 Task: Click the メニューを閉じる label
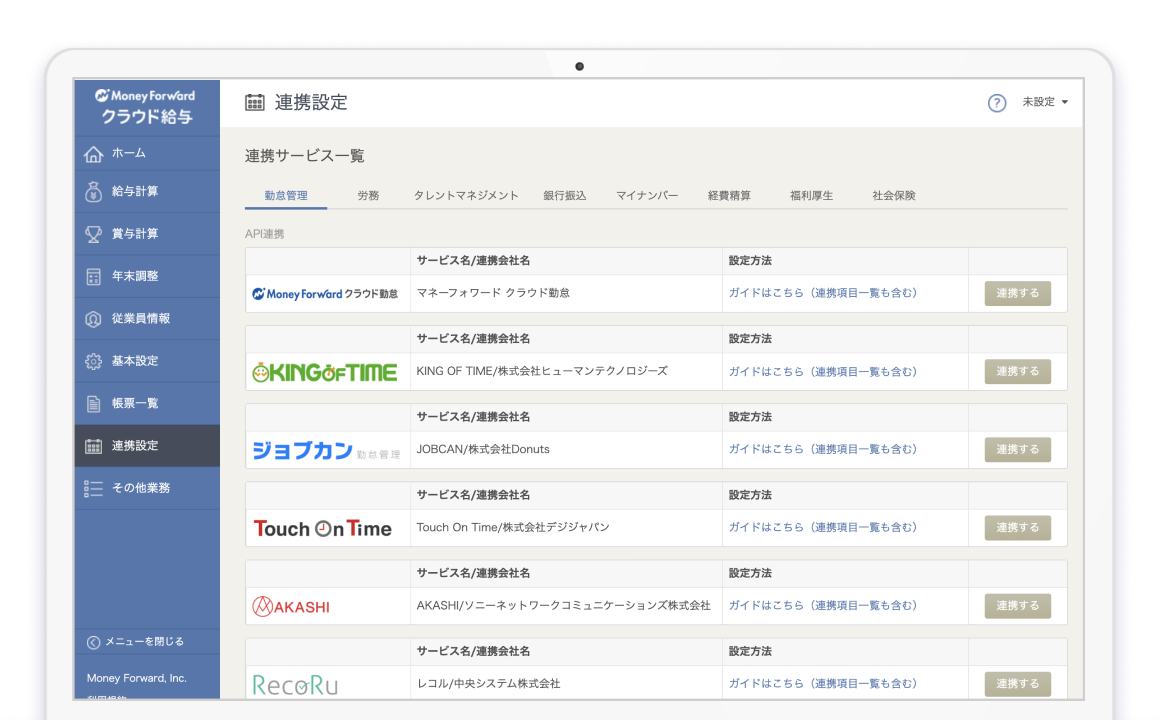(x=144, y=642)
